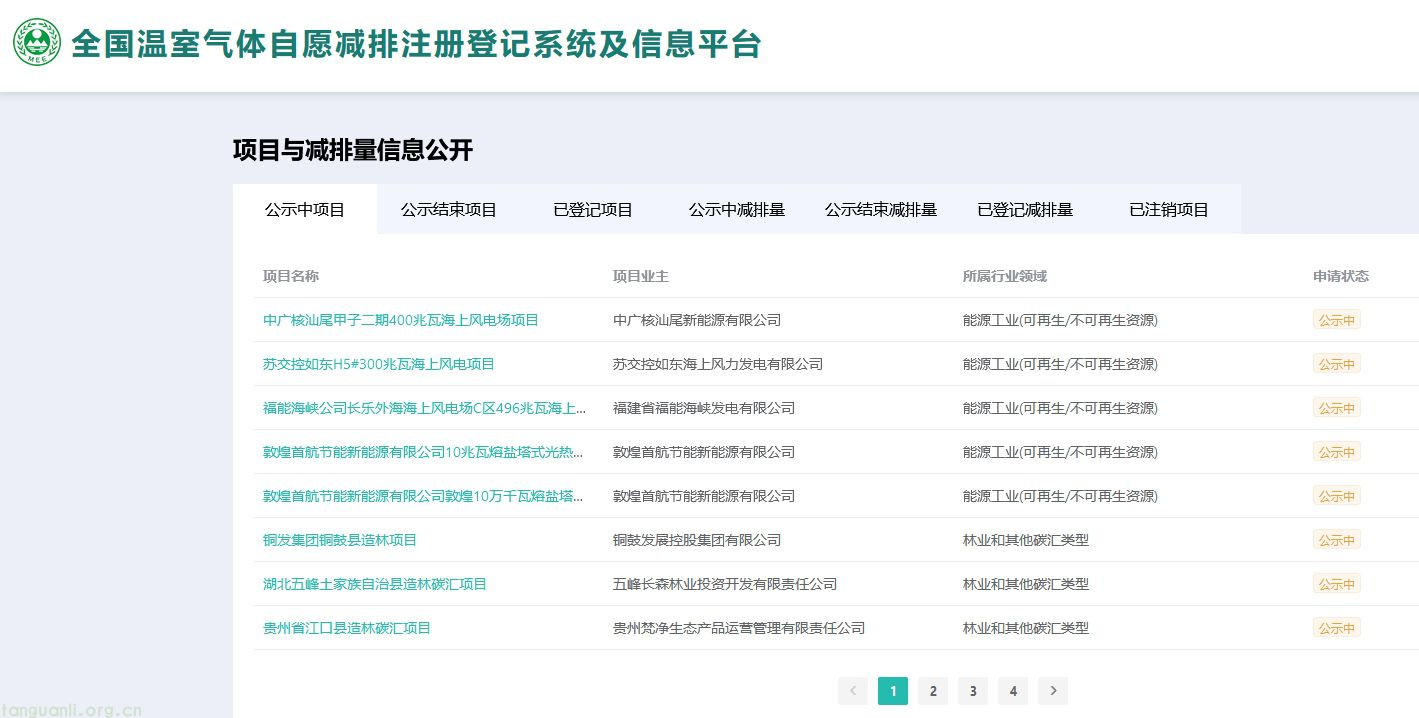This screenshot has width=1419, height=718.
Task: Go to page 3
Action: [x=973, y=691]
